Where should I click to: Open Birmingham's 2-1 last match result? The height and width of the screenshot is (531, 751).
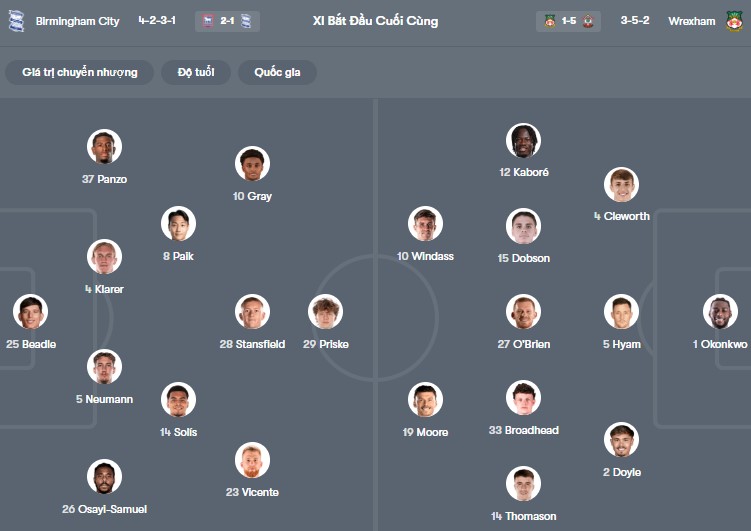click(x=227, y=21)
